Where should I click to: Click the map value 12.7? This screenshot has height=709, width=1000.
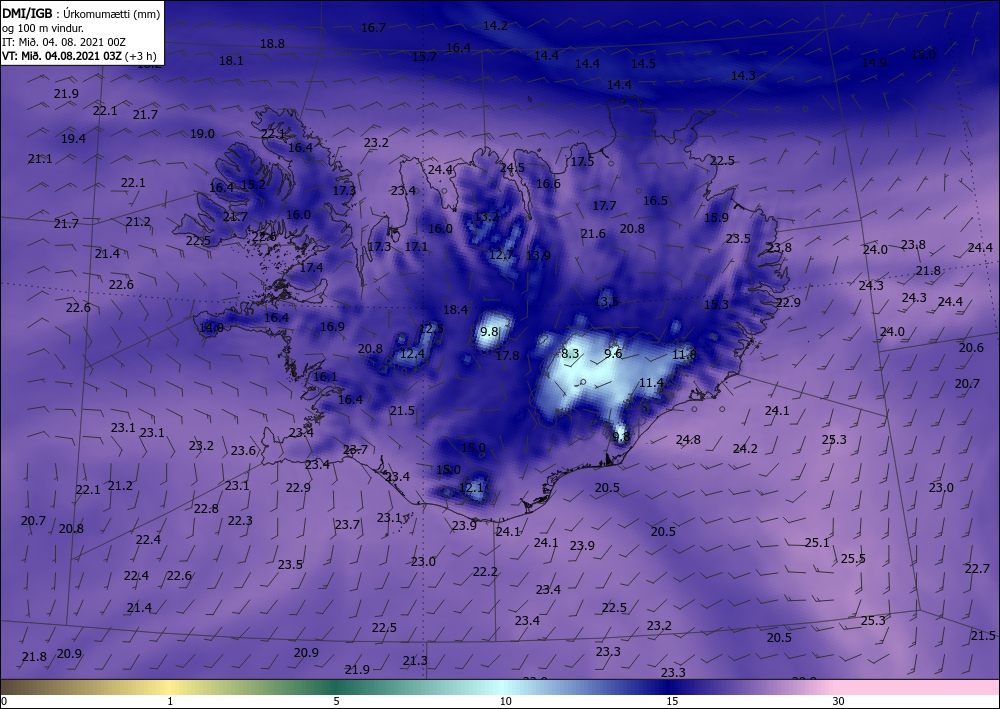(501, 255)
